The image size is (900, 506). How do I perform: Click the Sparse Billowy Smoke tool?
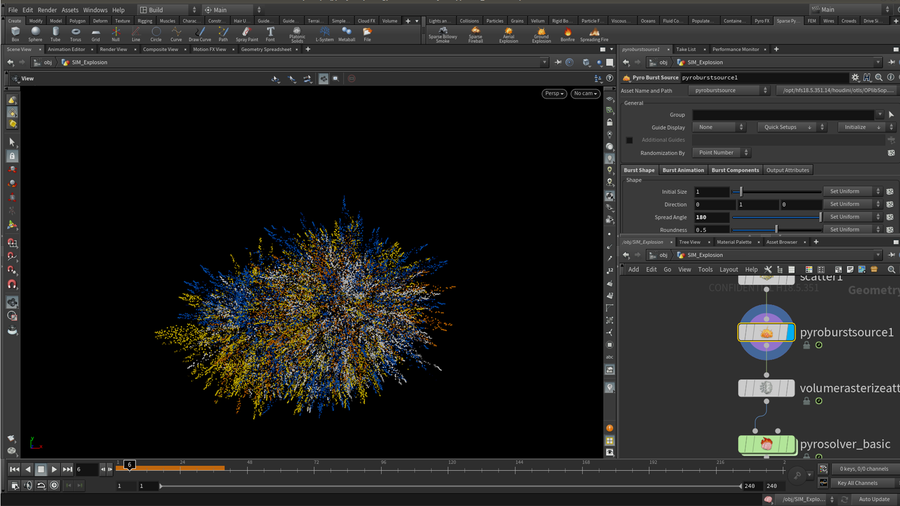click(443, 34)
